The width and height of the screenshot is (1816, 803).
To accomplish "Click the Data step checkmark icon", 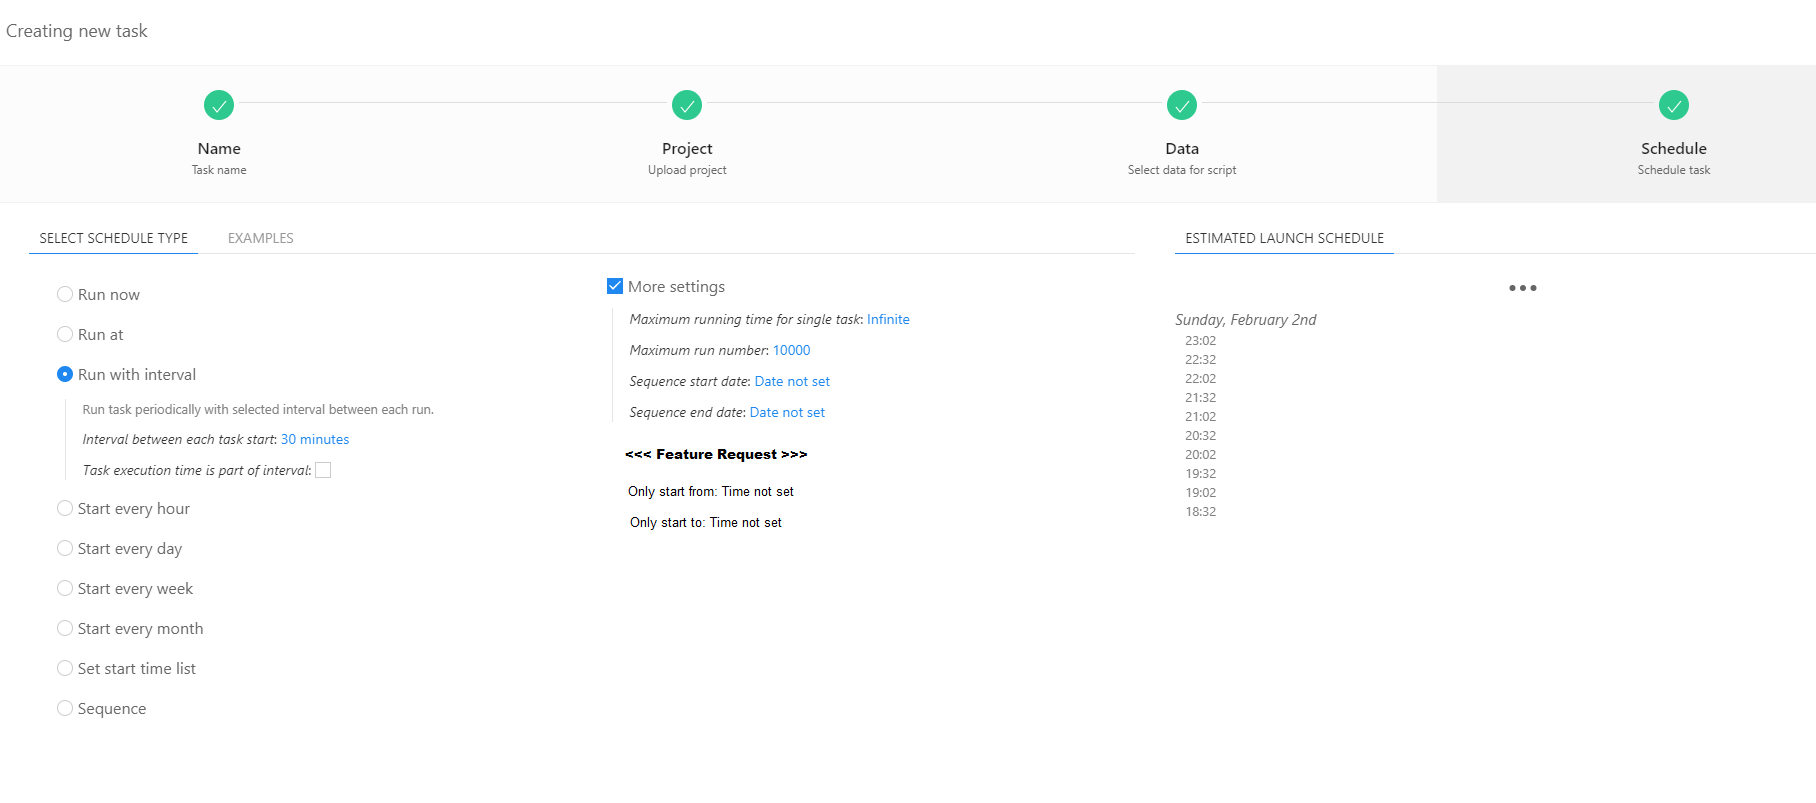I will point(1182,105).
